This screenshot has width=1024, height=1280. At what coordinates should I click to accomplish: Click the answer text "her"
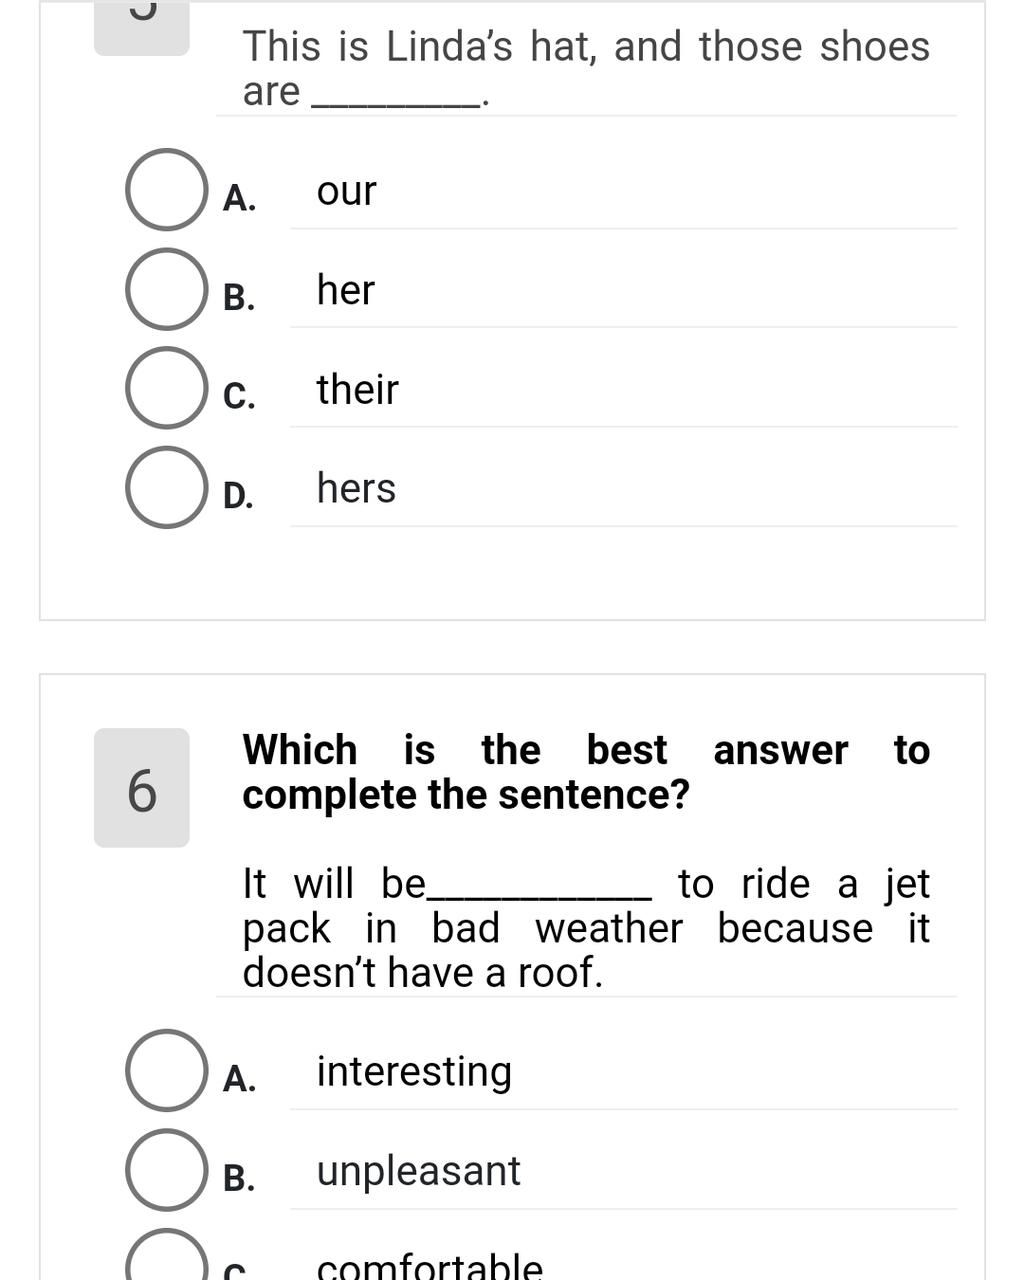click(x=345, y=290)
